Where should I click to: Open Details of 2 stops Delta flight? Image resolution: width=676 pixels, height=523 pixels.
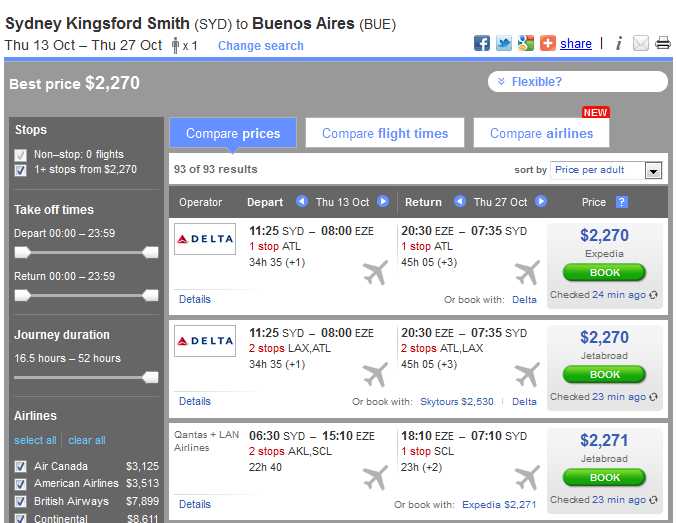[195, 401]
